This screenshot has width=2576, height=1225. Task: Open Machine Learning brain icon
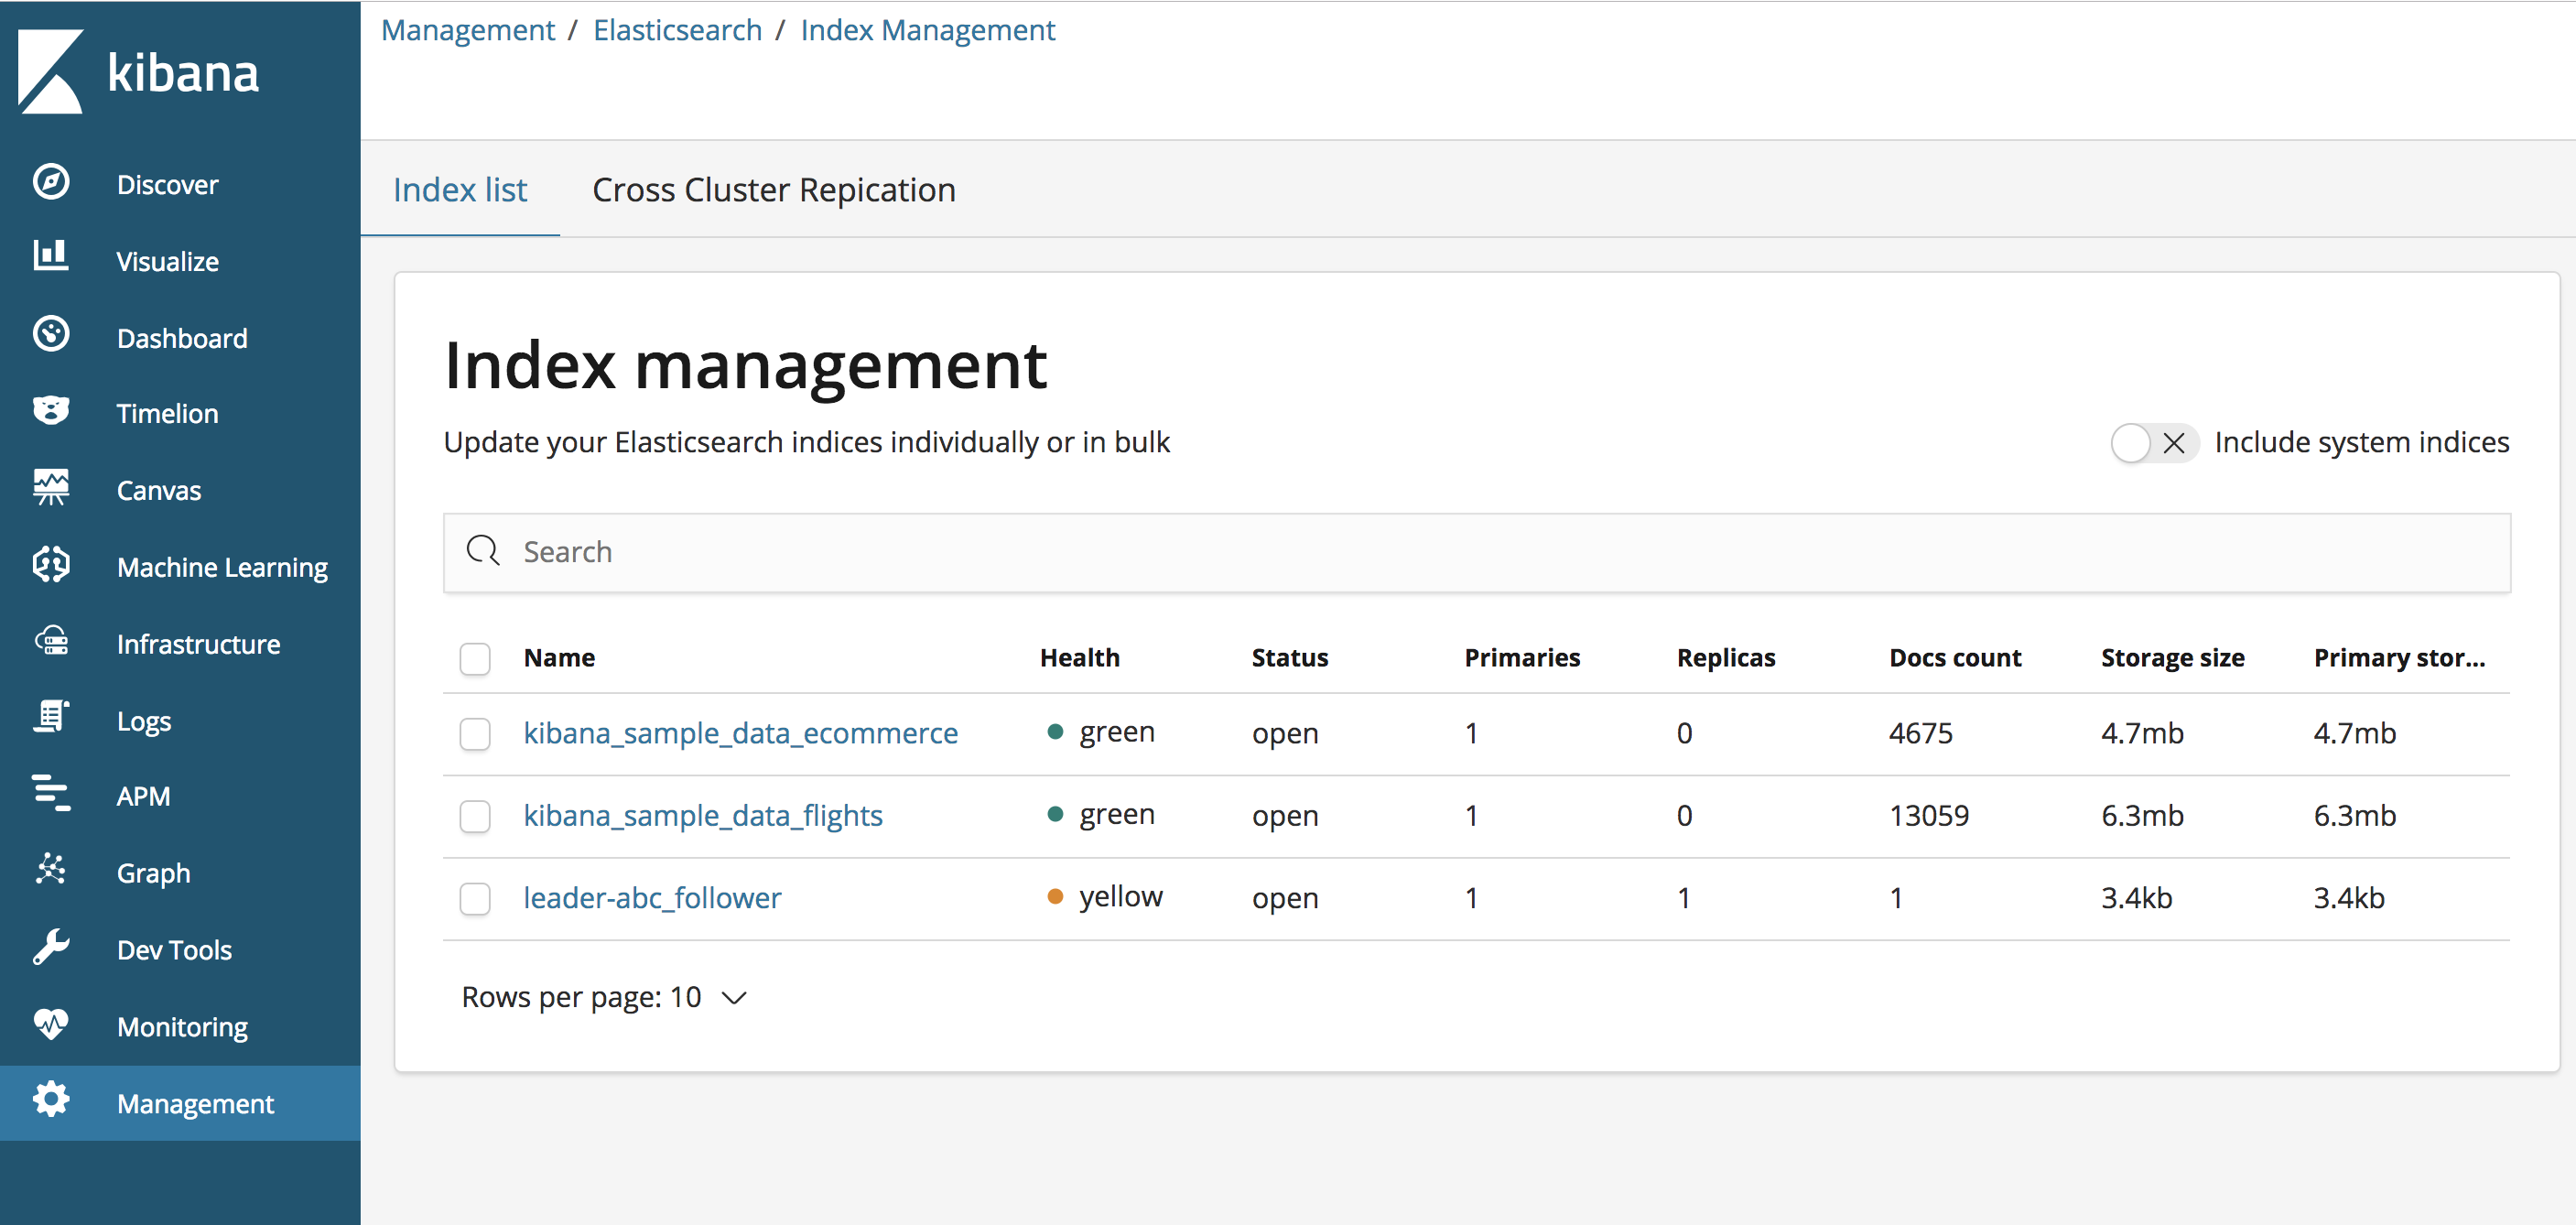51,565
